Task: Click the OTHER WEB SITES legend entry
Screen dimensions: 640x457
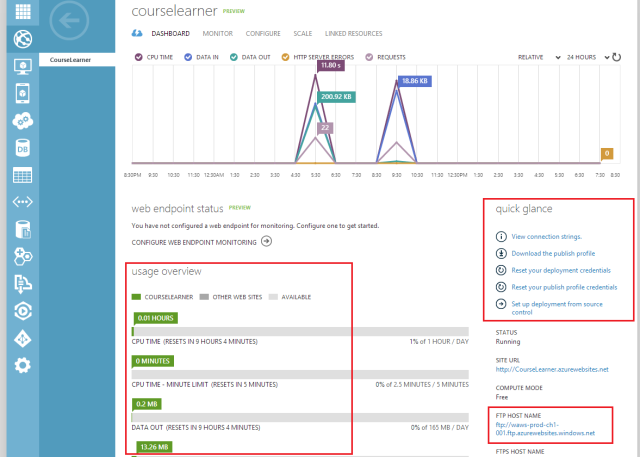Action: pos(231,297)
